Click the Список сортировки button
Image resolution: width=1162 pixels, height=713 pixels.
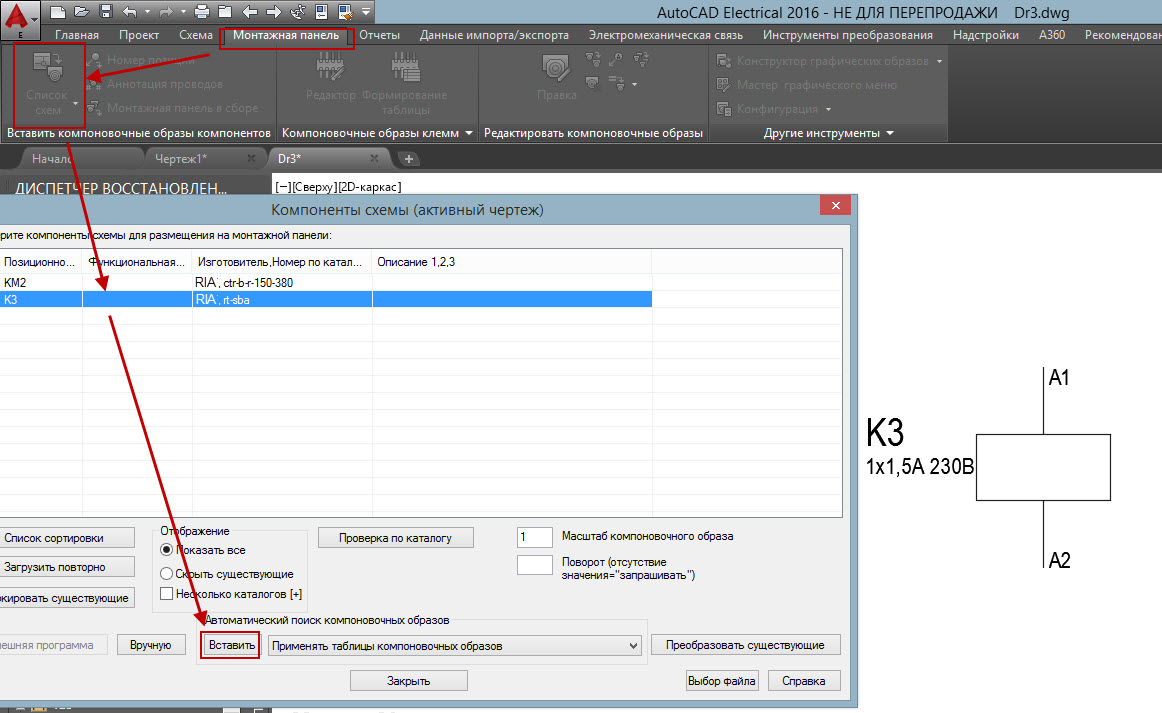tap(67, 538)
